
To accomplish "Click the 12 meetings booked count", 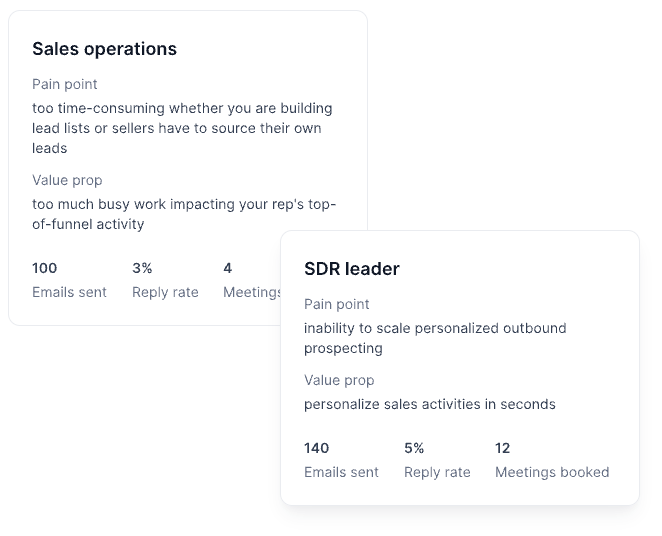I will pos(503,448).
